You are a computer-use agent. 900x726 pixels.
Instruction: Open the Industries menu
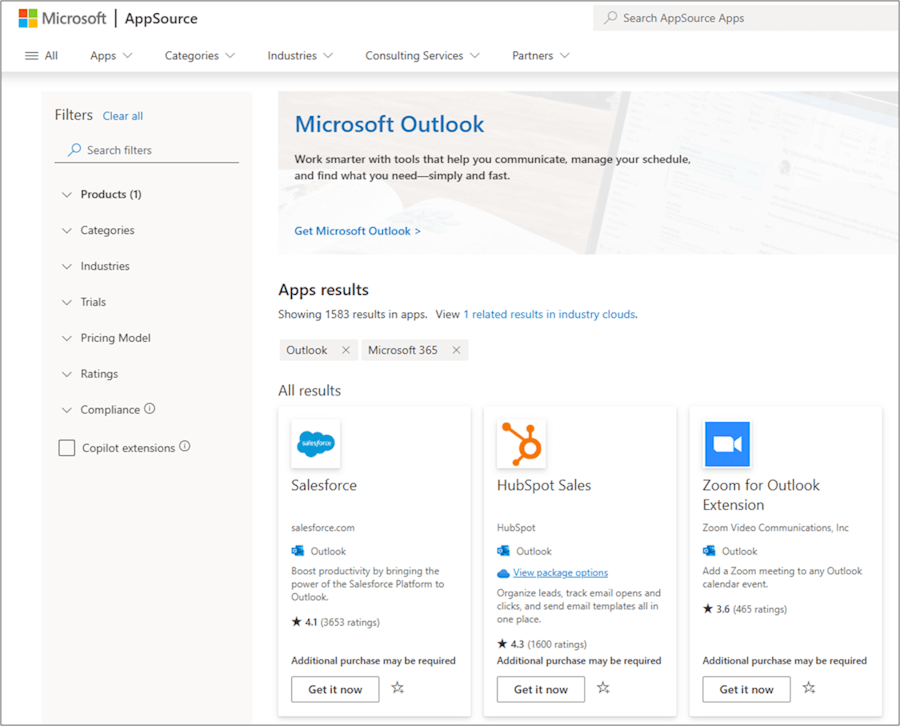(299, 55)
